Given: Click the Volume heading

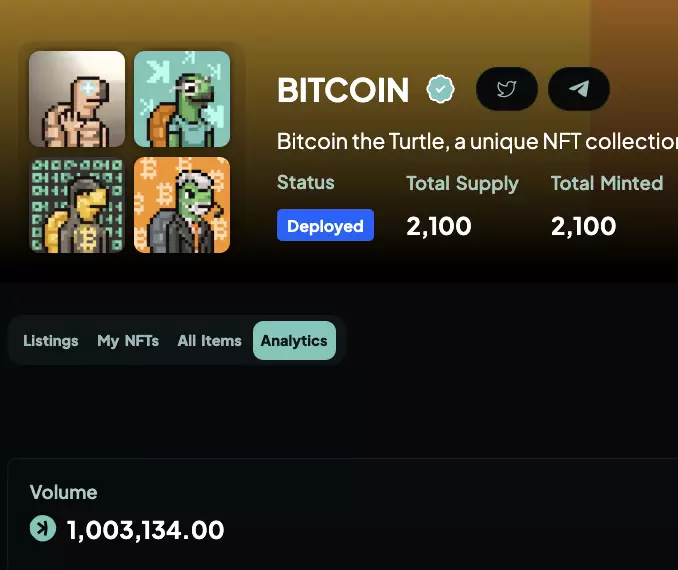Looking at the screenshot, I should click(x=64, y=492).
